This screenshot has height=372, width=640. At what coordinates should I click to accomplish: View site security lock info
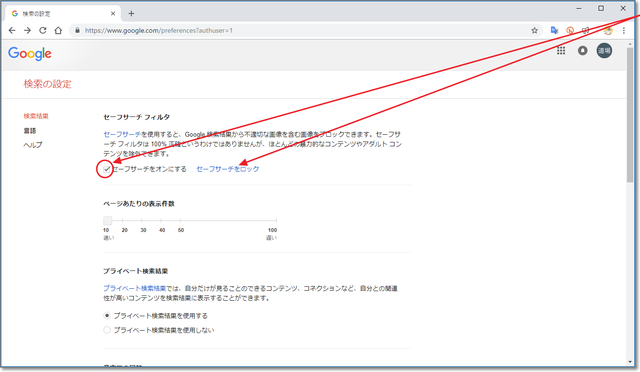pos(78,31)
